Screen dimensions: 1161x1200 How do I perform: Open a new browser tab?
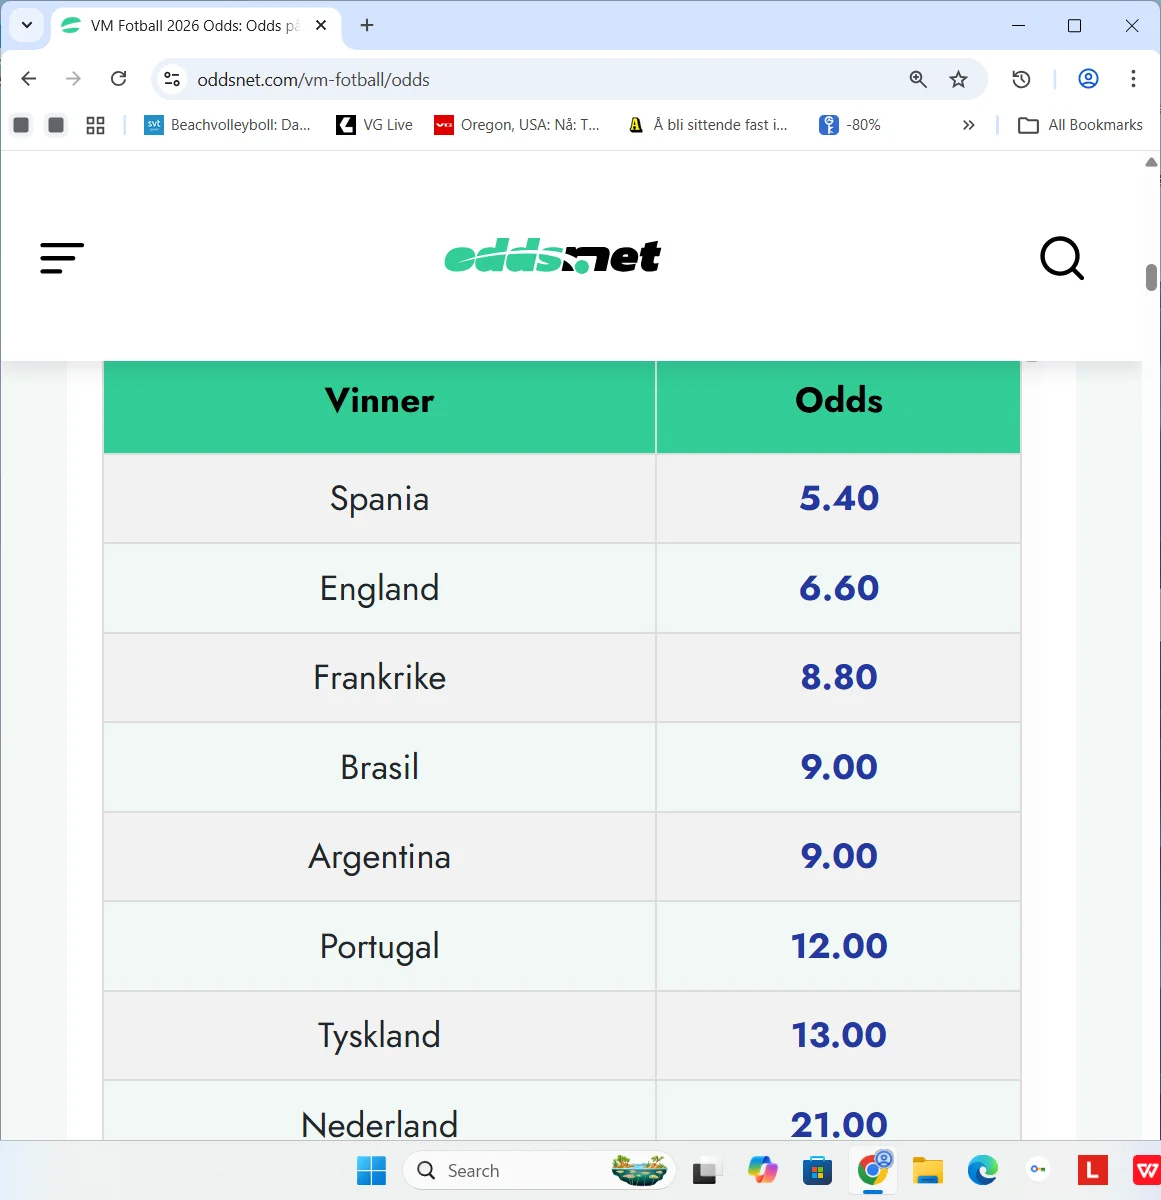pyautogui.click(x=366, y=26)
